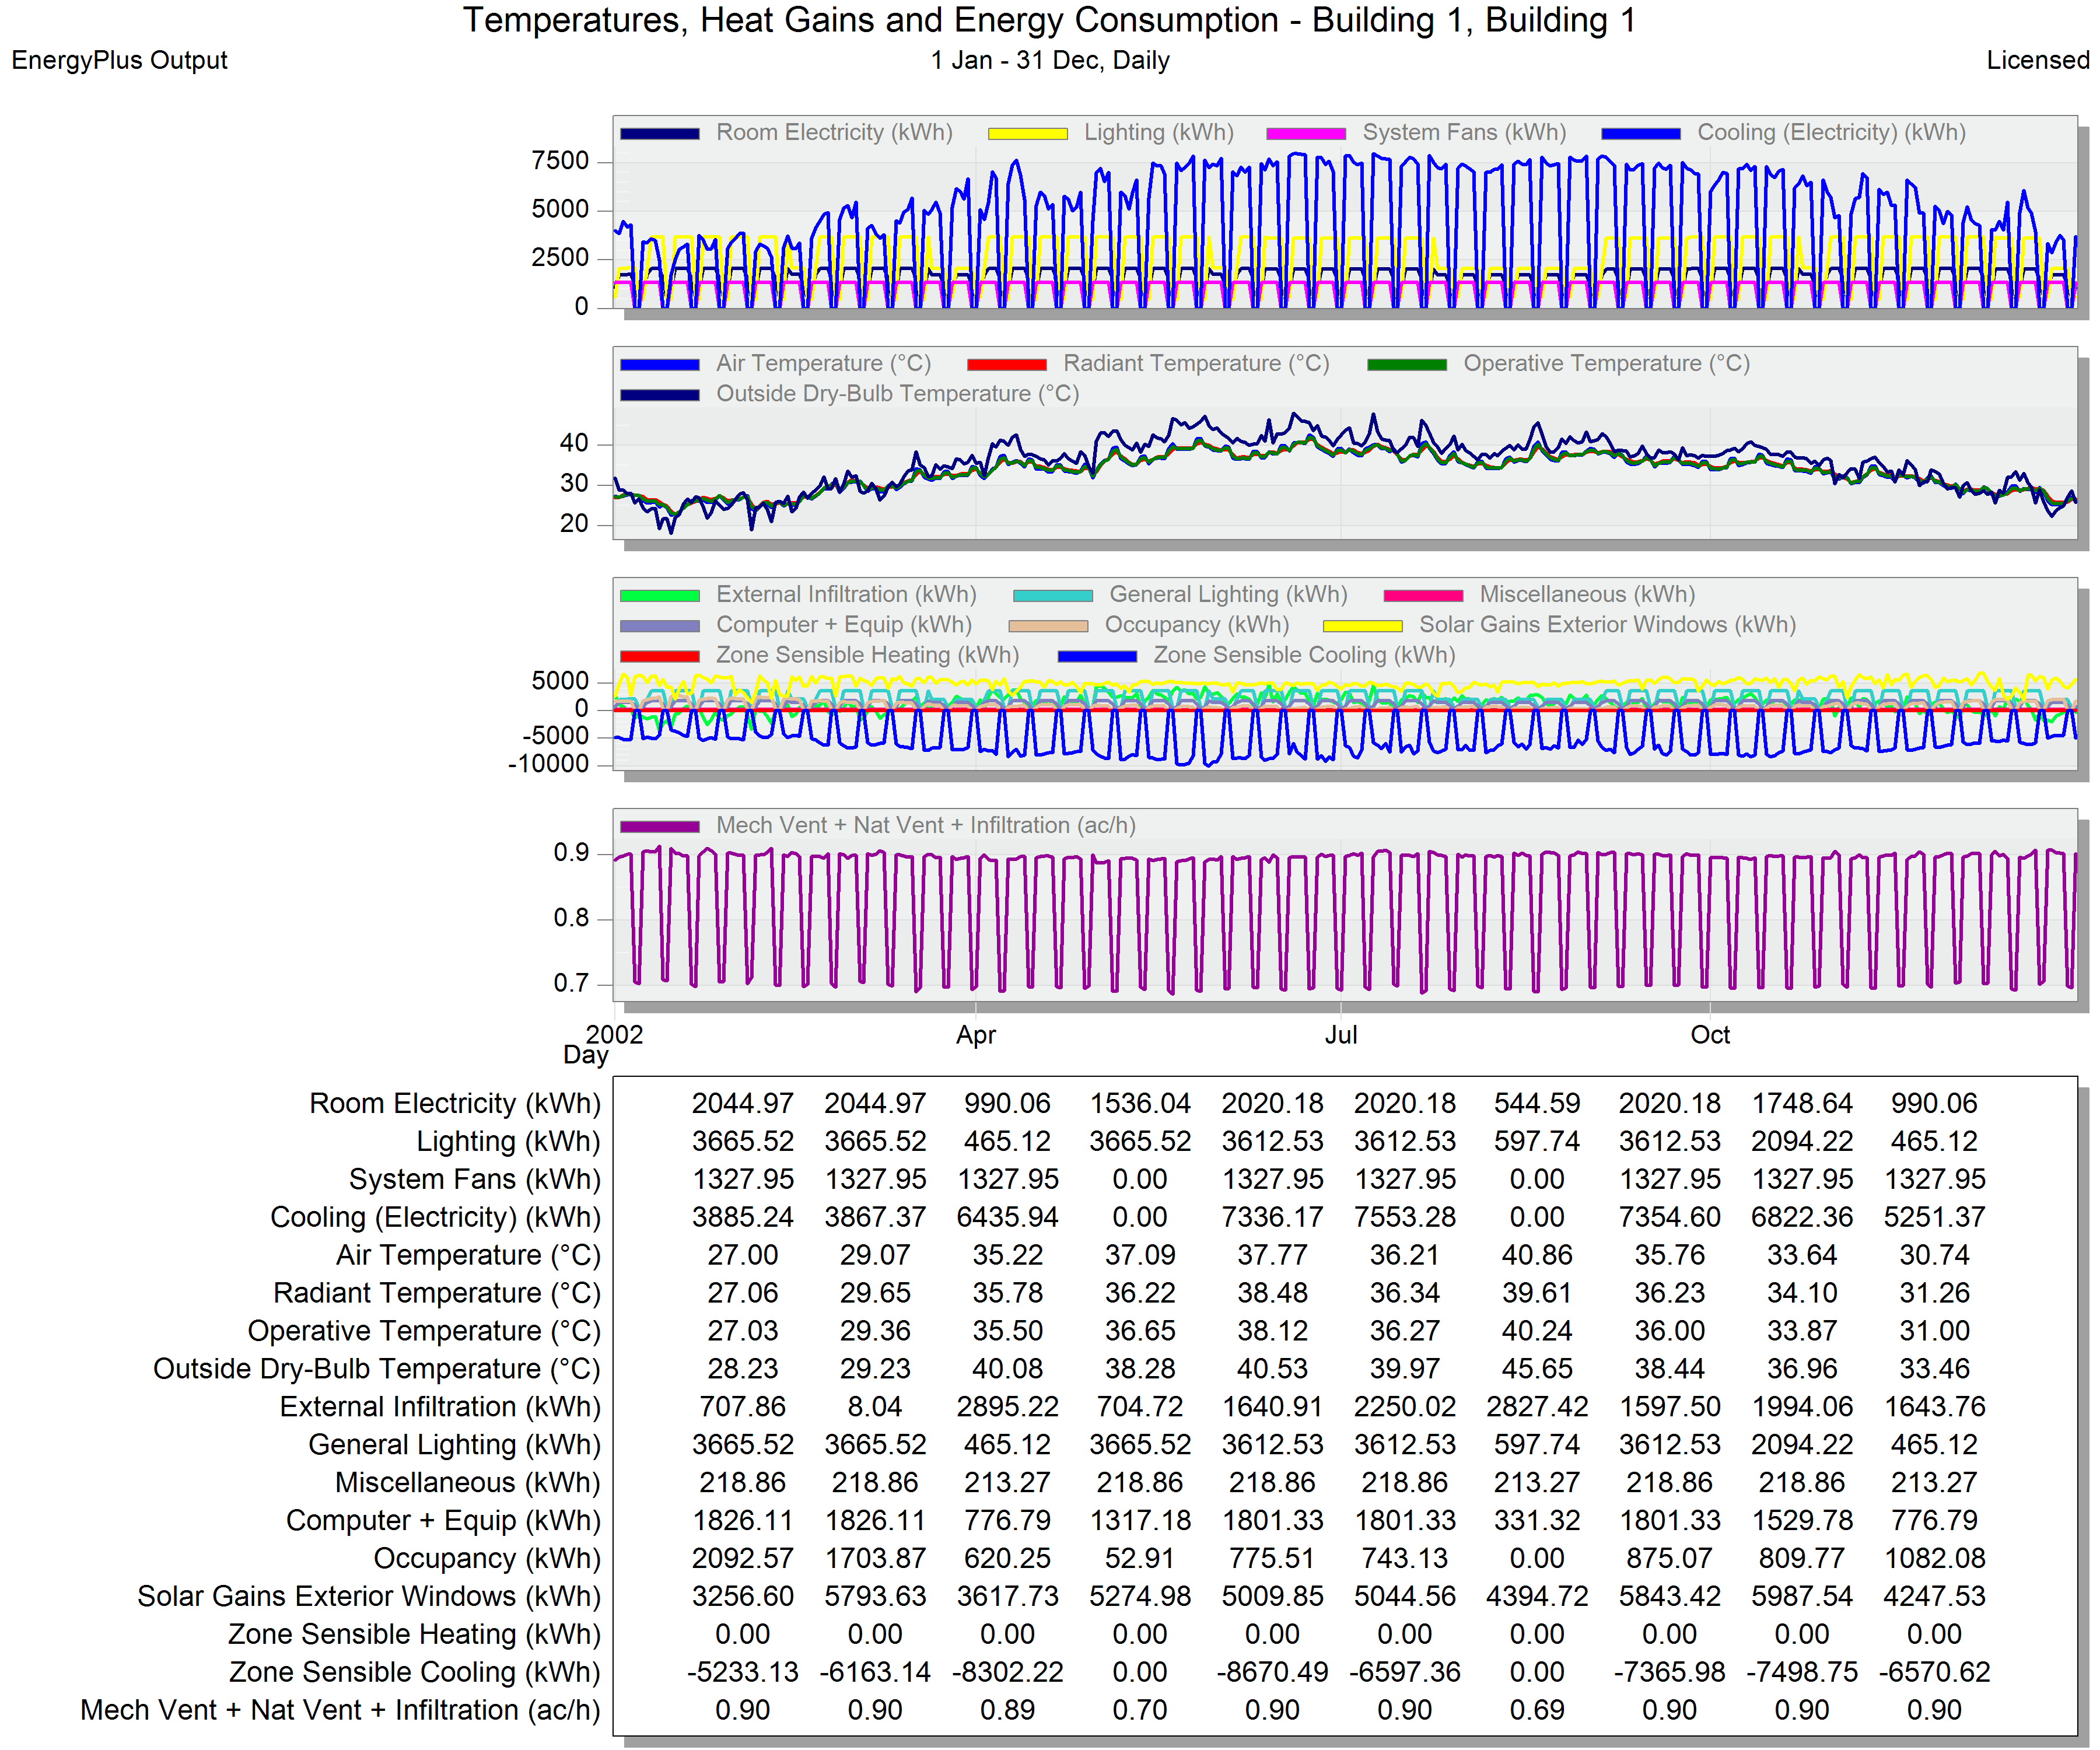Click the External Infiltration legend swatch
Viewport: 2100px width, 1750px height.
click(659, 595)
